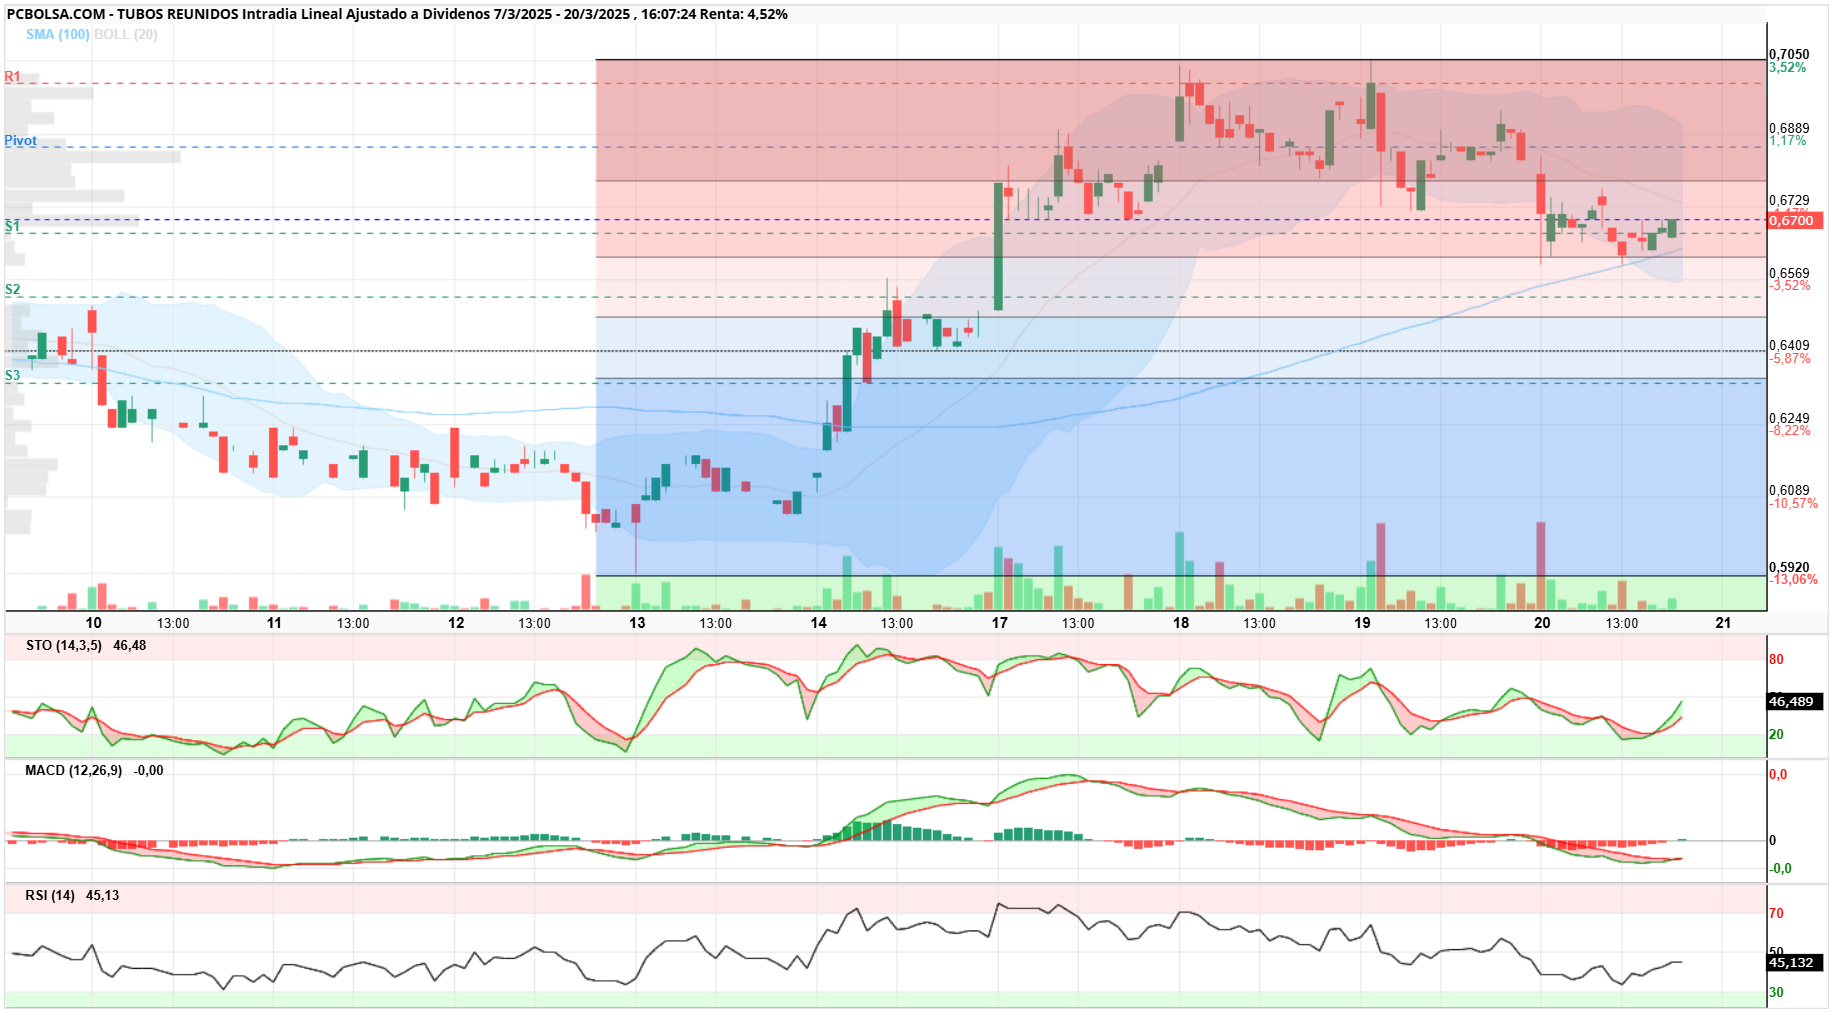The image size is (1833, 1013).
Task: Click the current price tag 0,6700
Action: pos(1795,221)
